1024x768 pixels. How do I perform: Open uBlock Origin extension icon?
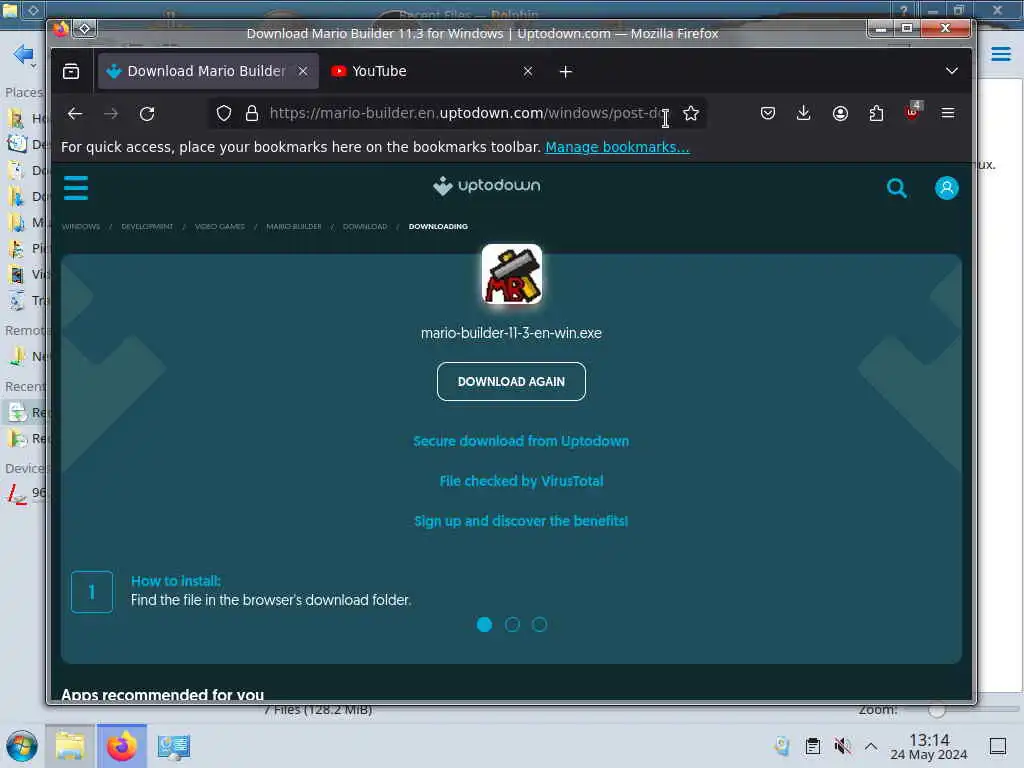(x=913, y=112)
